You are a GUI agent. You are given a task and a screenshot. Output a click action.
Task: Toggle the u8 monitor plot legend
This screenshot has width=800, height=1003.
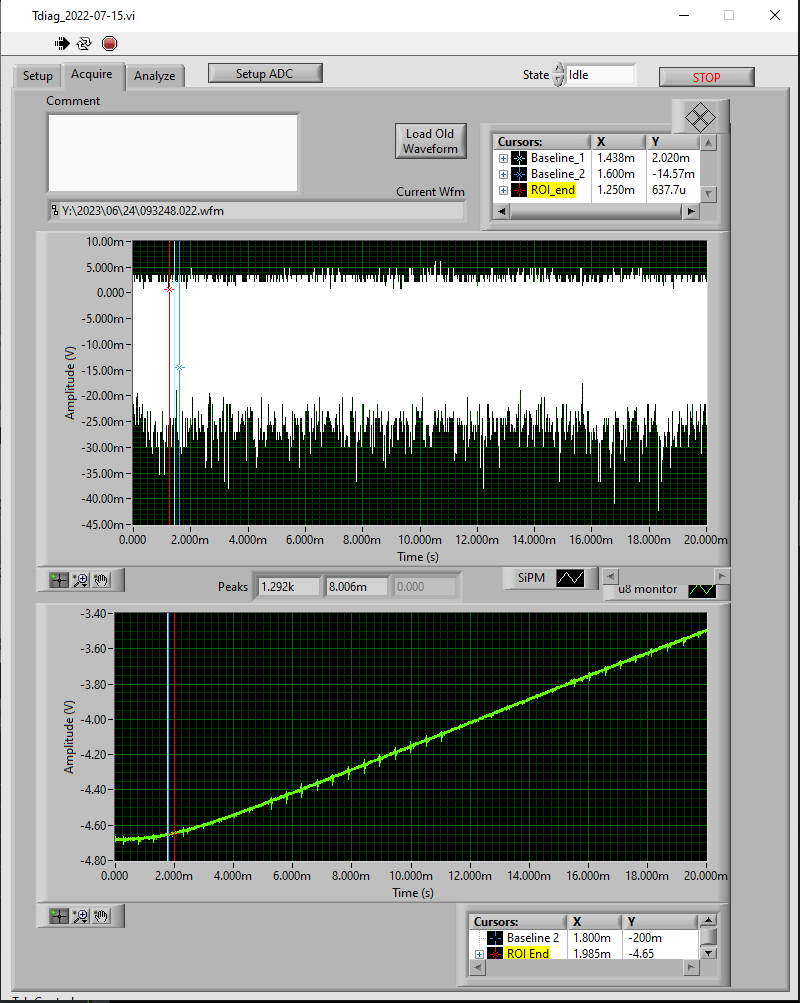click(x=702, y=589)
